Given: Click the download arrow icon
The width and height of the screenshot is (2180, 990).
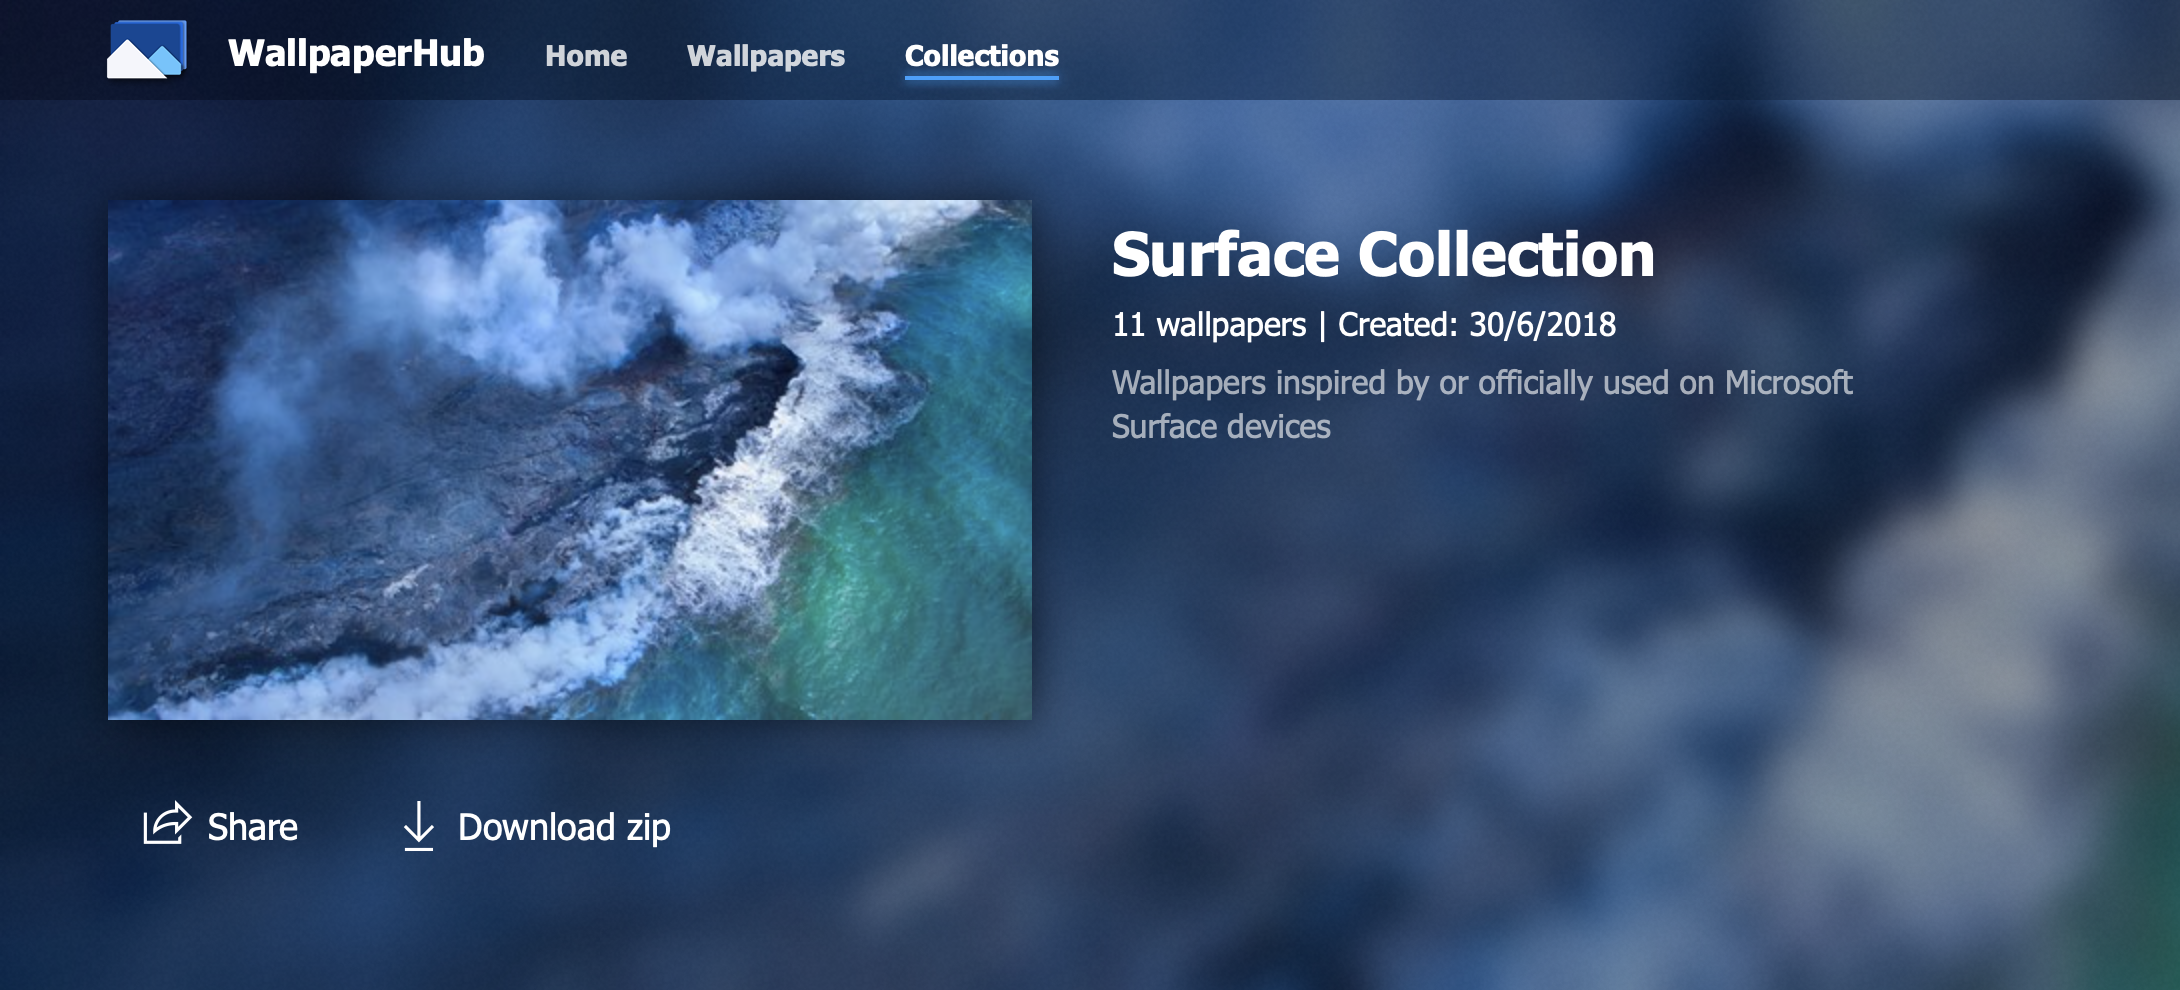Looking at the screenshot, I should point(418,826).
